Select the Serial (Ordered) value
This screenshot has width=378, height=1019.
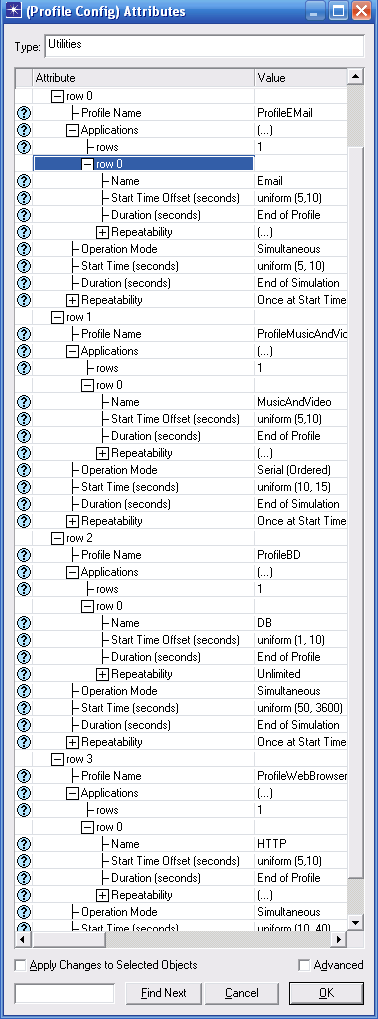coord(301,470)
